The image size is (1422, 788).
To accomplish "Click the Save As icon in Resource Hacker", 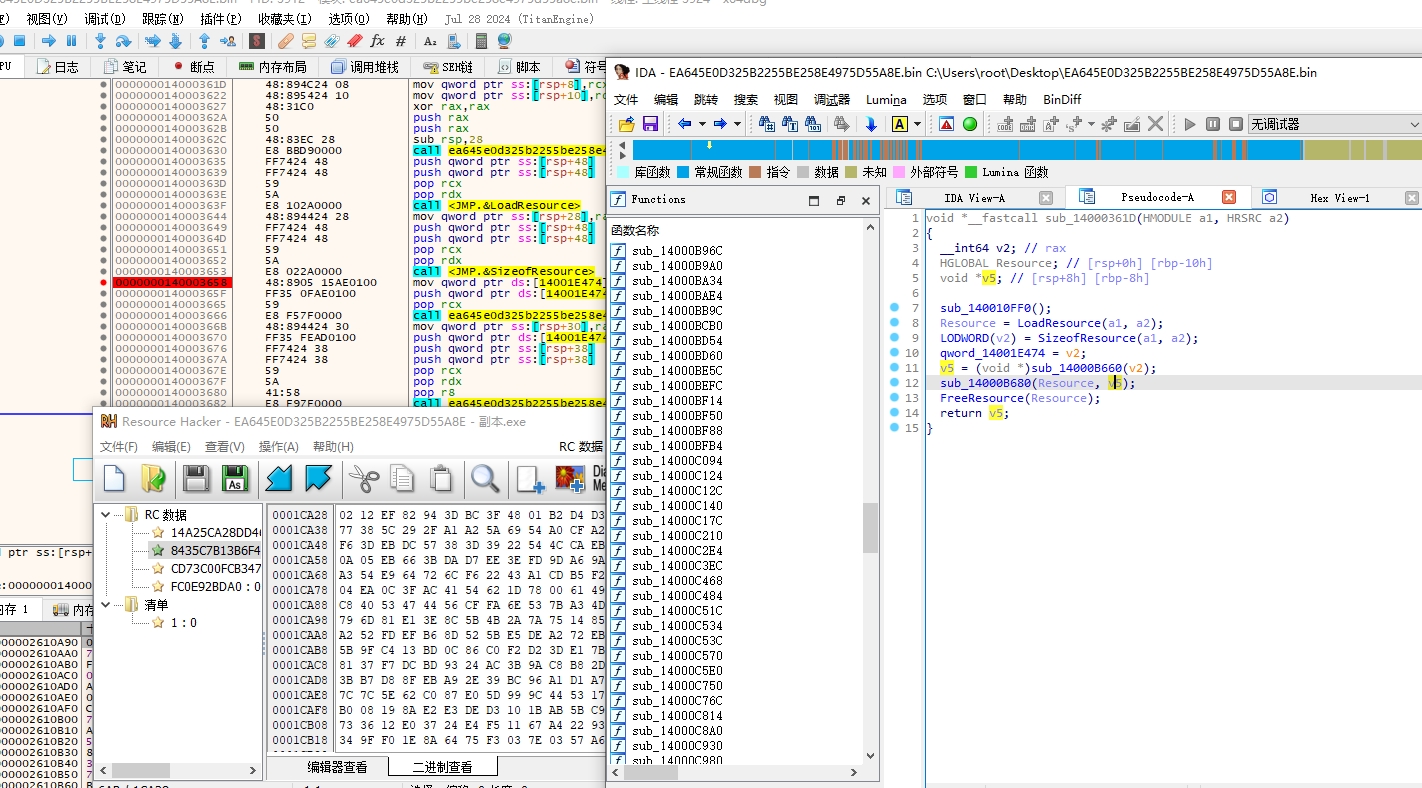I will pyautogui.click(x=236, y=478).
